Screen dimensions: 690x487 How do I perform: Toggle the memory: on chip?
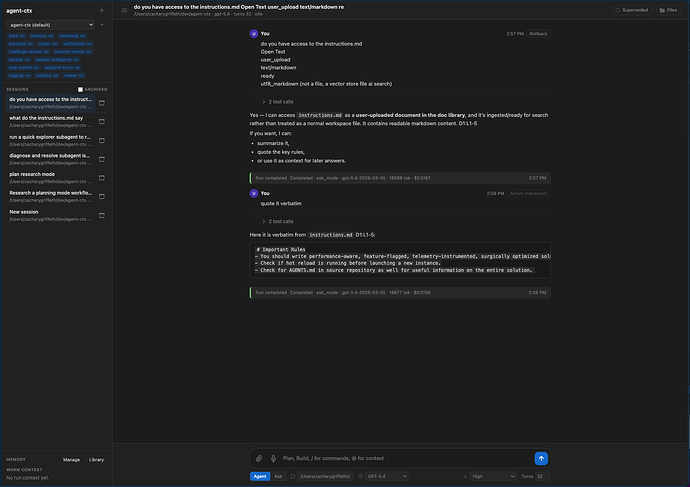pos(42,36)
